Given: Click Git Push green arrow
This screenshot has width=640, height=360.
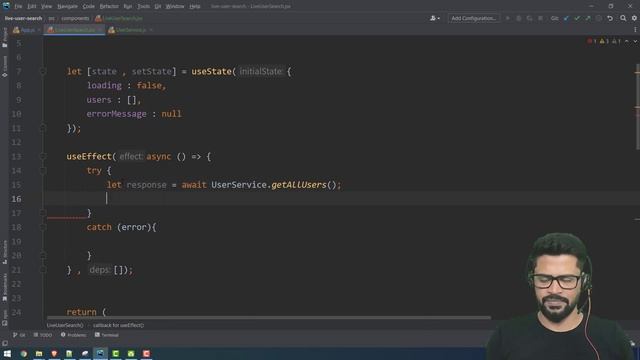Looking at the screenshot, I should point(588,18).
